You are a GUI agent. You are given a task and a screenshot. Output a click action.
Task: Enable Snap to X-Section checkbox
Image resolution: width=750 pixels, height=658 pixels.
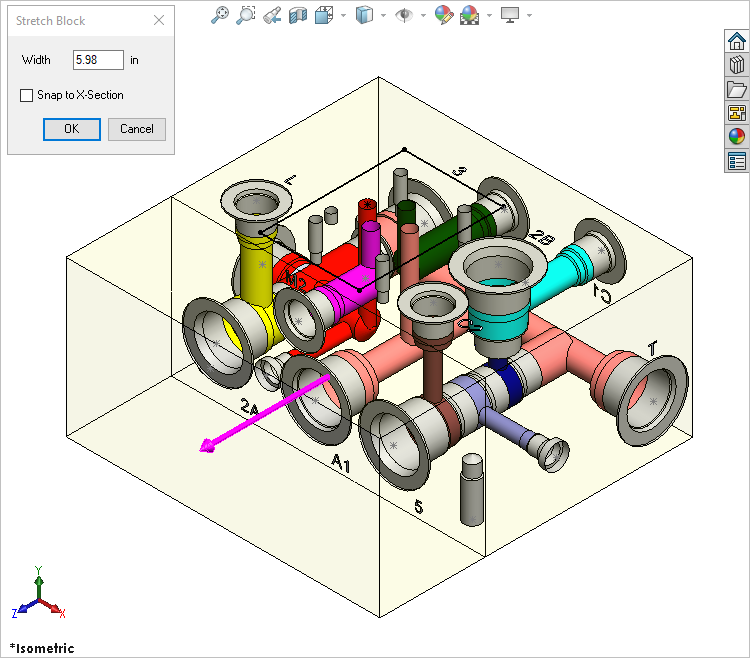27,95
